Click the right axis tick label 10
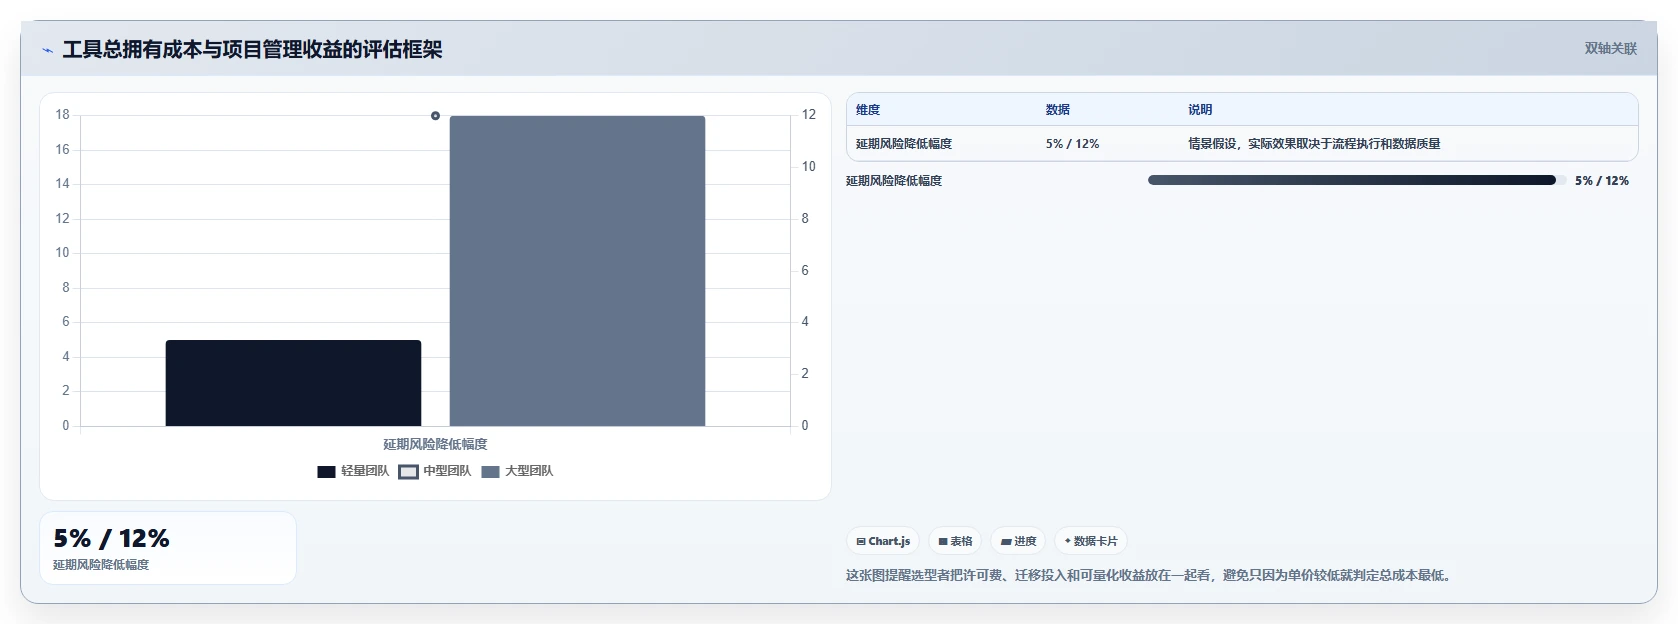This screenshot has width=1678, height=624. [809, 167]
